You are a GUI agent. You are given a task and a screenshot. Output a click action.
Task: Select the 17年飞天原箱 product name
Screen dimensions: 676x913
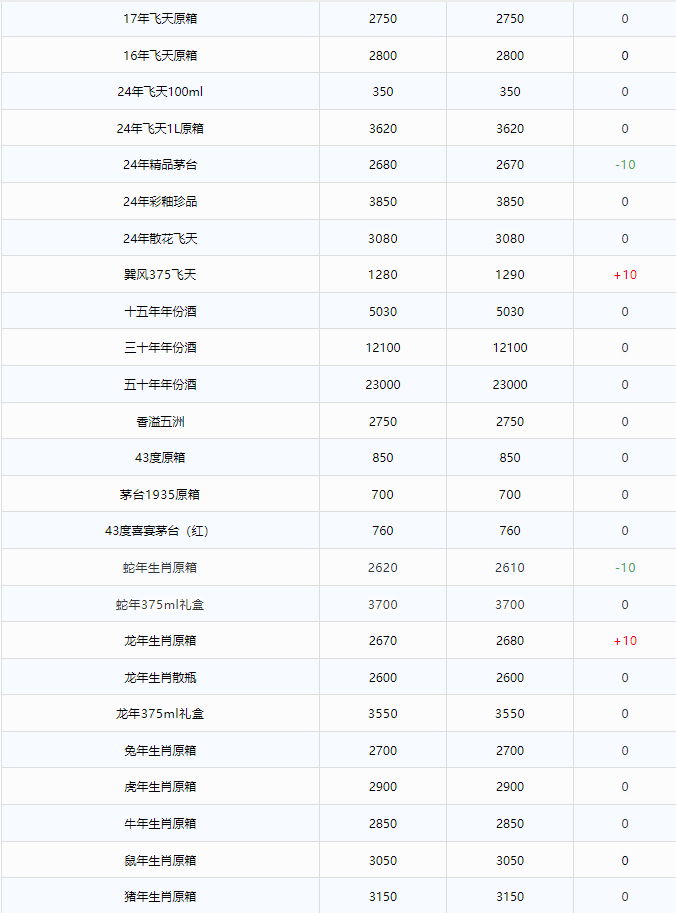pos(160,19)
